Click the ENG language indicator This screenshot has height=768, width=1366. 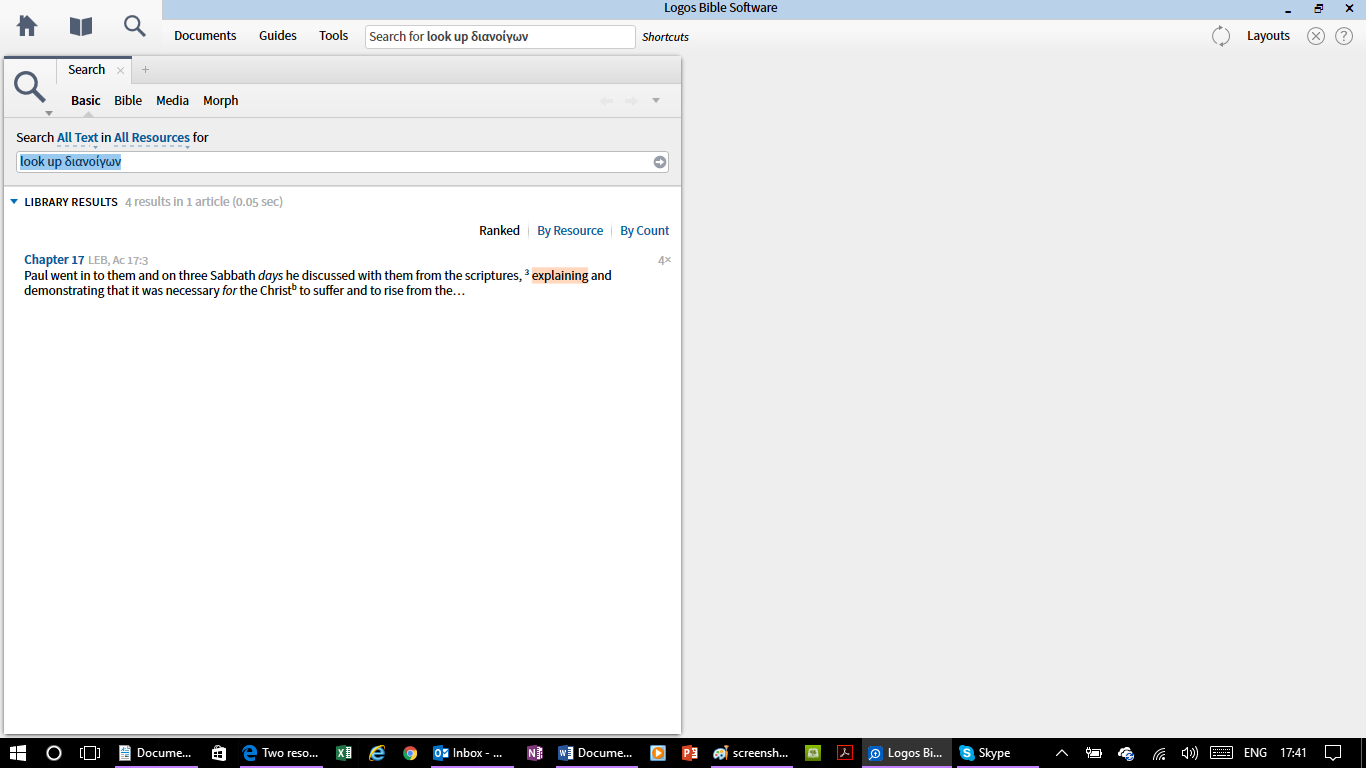pos(1255,753)
